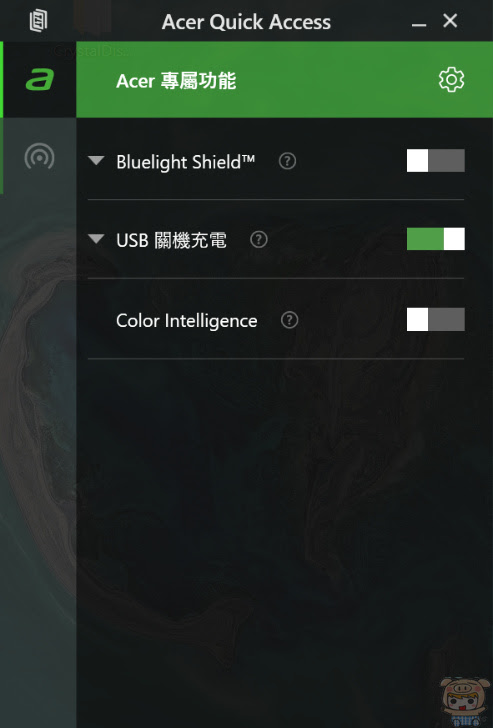Click the Acer Quick Access title text
This screenshot has width=493, height=728.
[x=246, y=22]
